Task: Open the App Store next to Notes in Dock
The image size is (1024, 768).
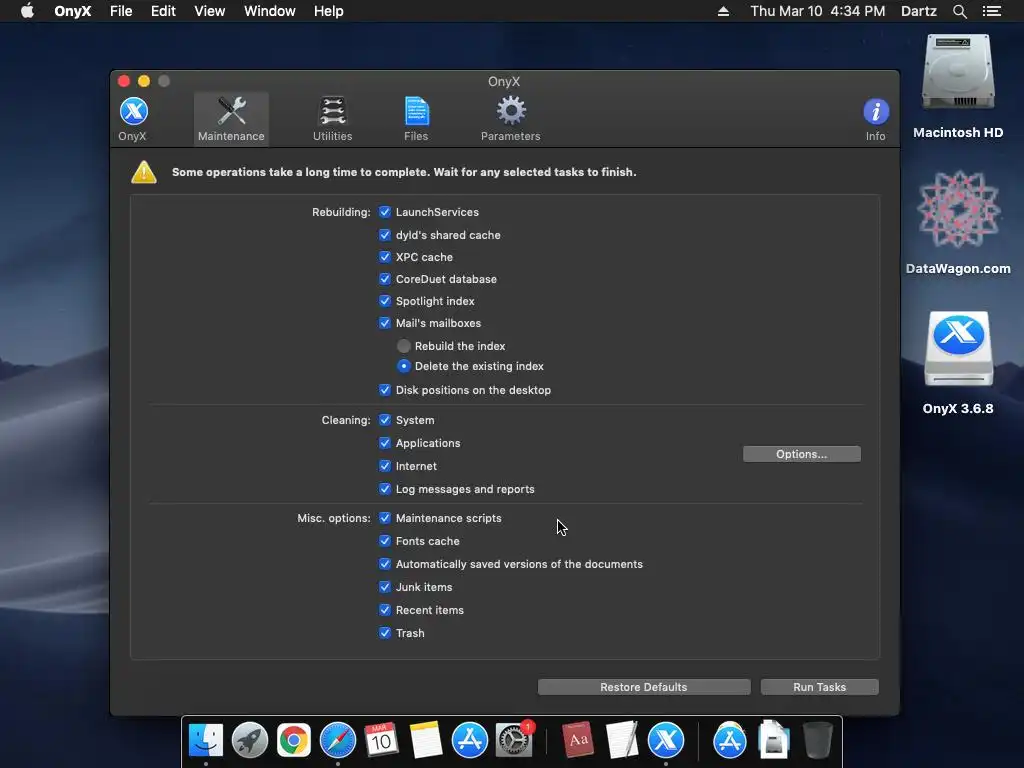Action: (x=470, y=741)
